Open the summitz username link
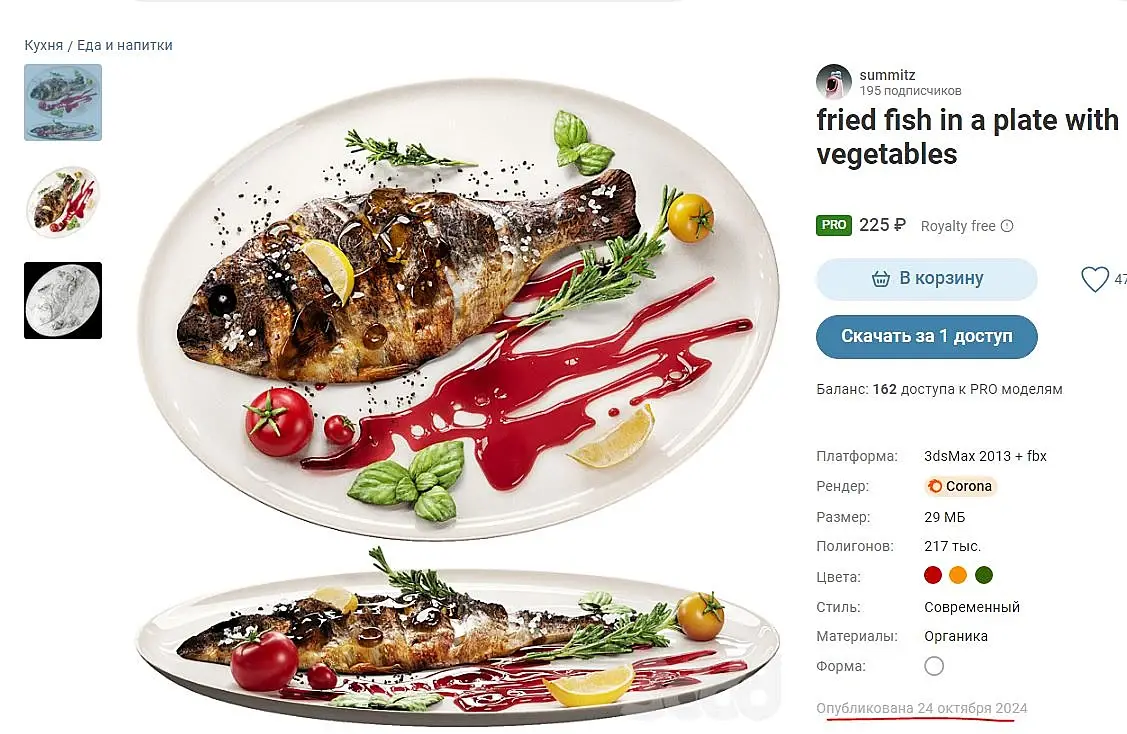This screenshot has height=734, width=1127. click(x=887, y=75)
